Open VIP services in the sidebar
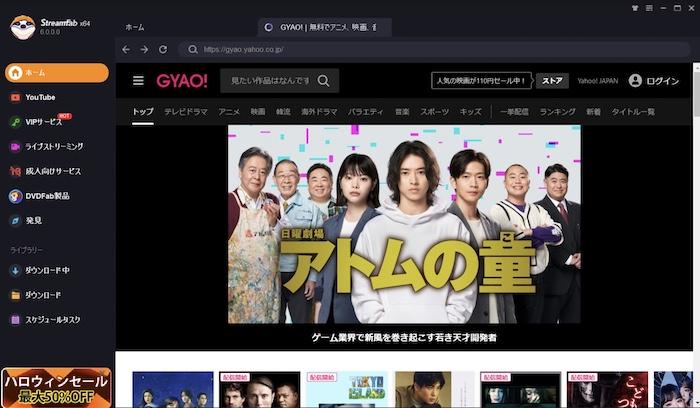This screenshot has height=408, width=700. pyautogui.click(x=40, y=121)
